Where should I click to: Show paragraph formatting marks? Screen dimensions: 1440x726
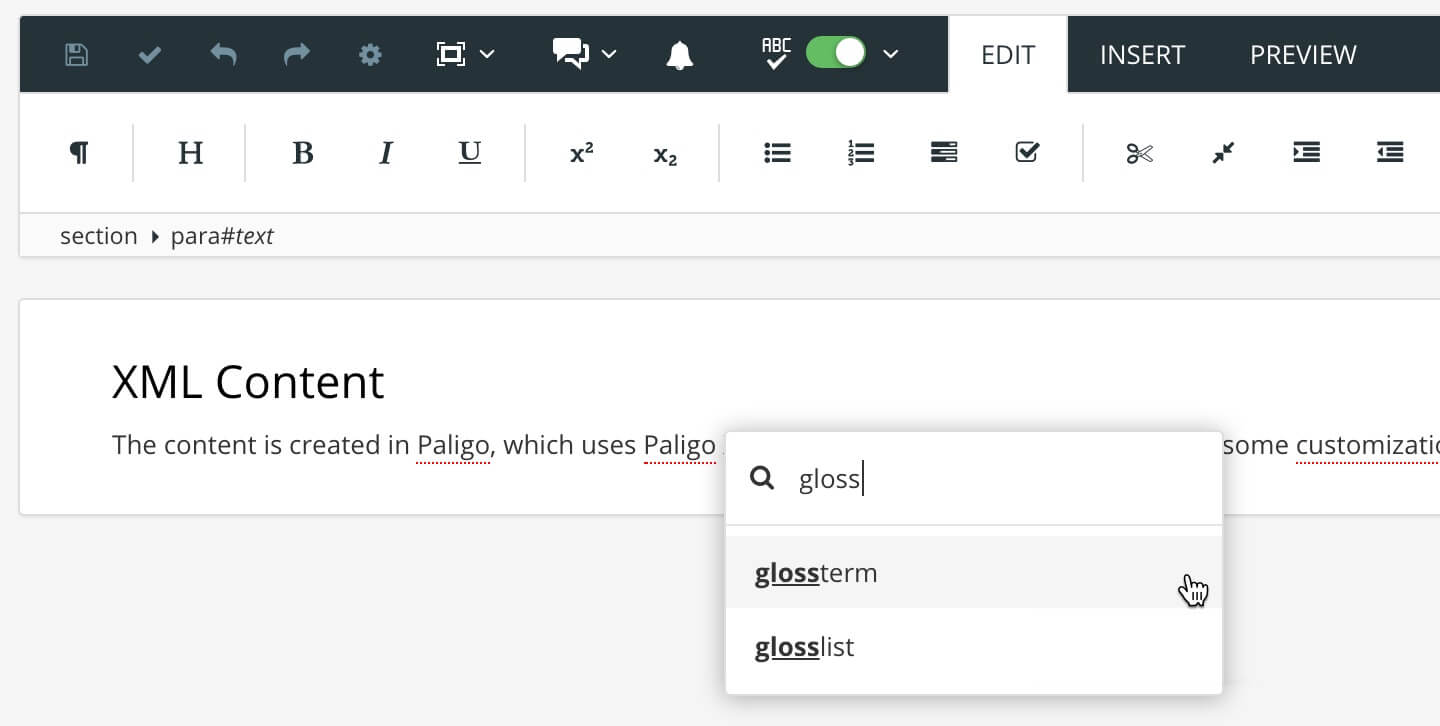pos(80,152)
